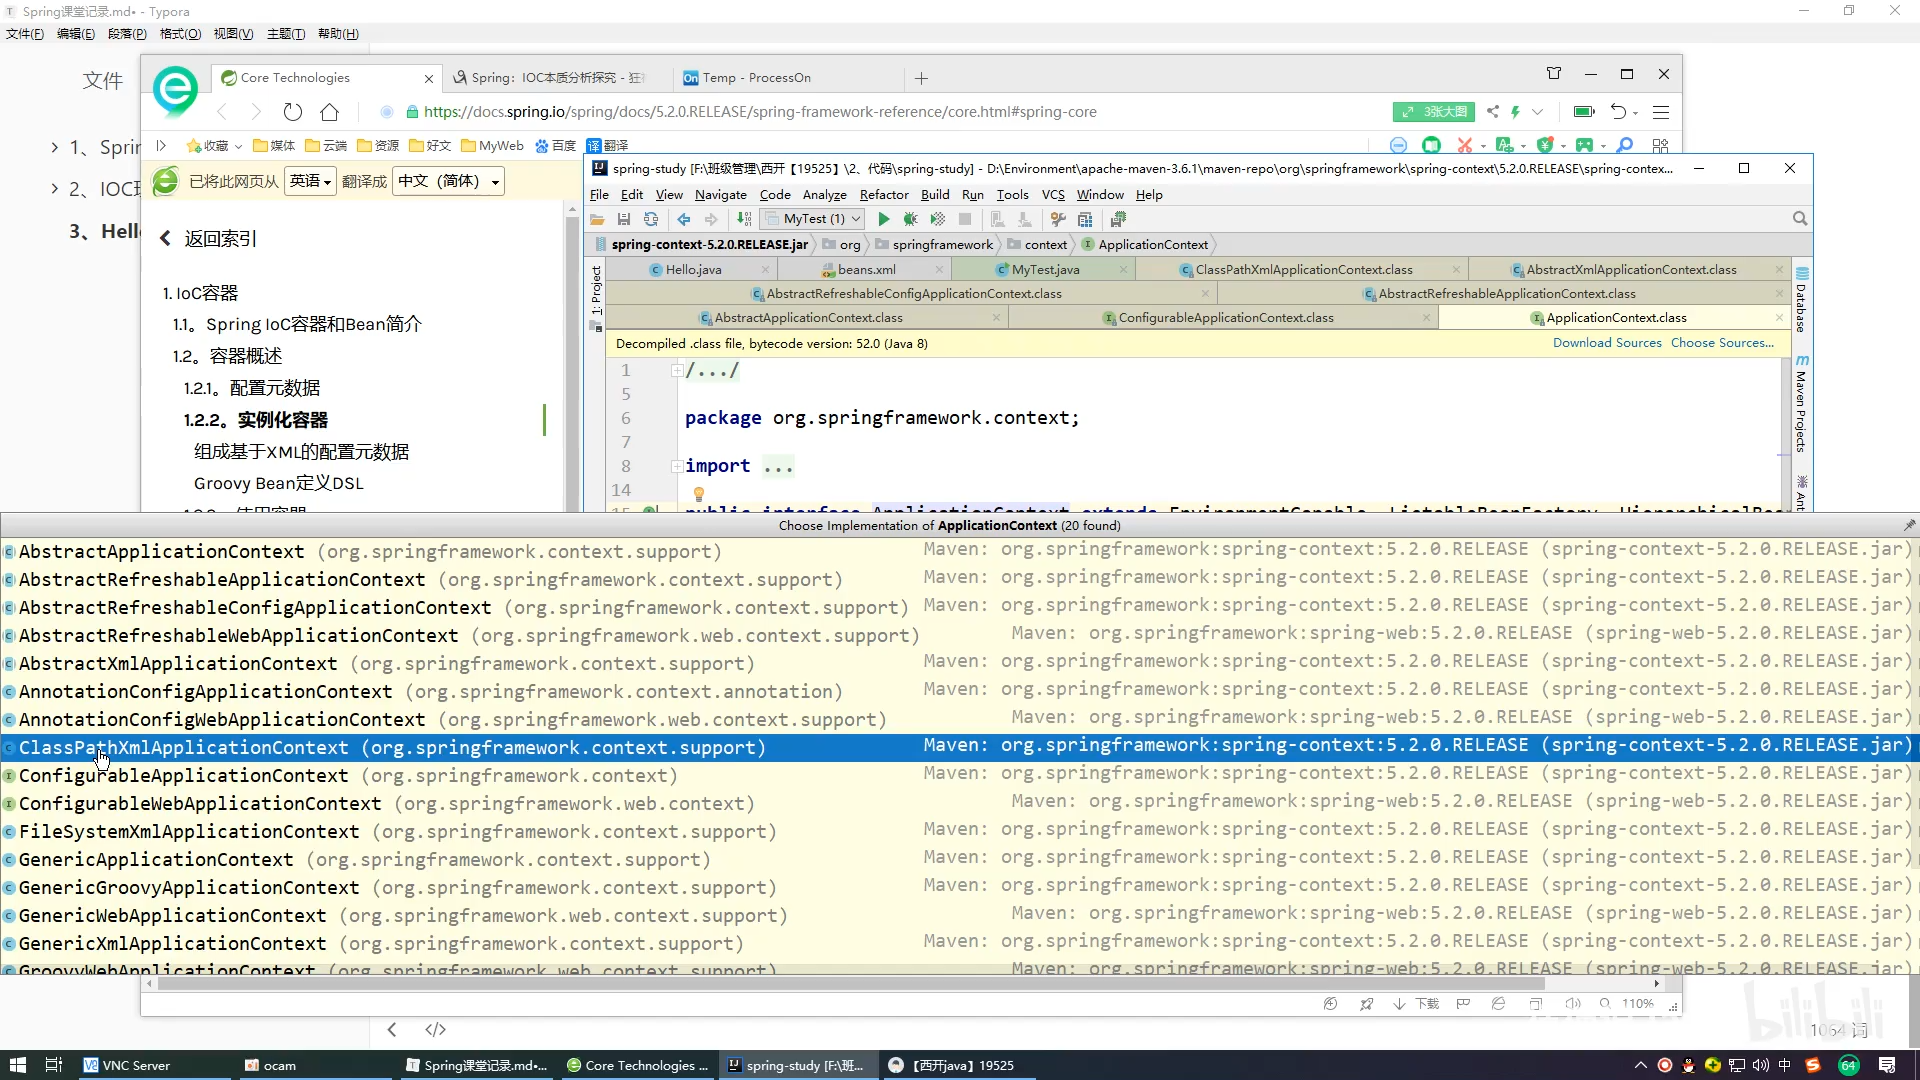The width and height of the screenshot is (1920, 1080).
Task: Open Windows Task View
Action: [x=54, y=1065]
